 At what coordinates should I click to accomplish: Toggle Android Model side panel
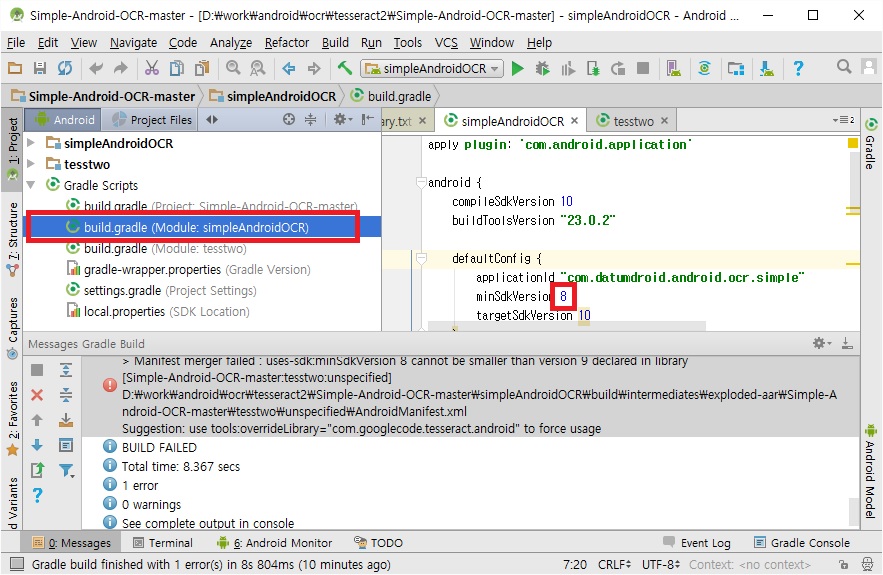871,471
